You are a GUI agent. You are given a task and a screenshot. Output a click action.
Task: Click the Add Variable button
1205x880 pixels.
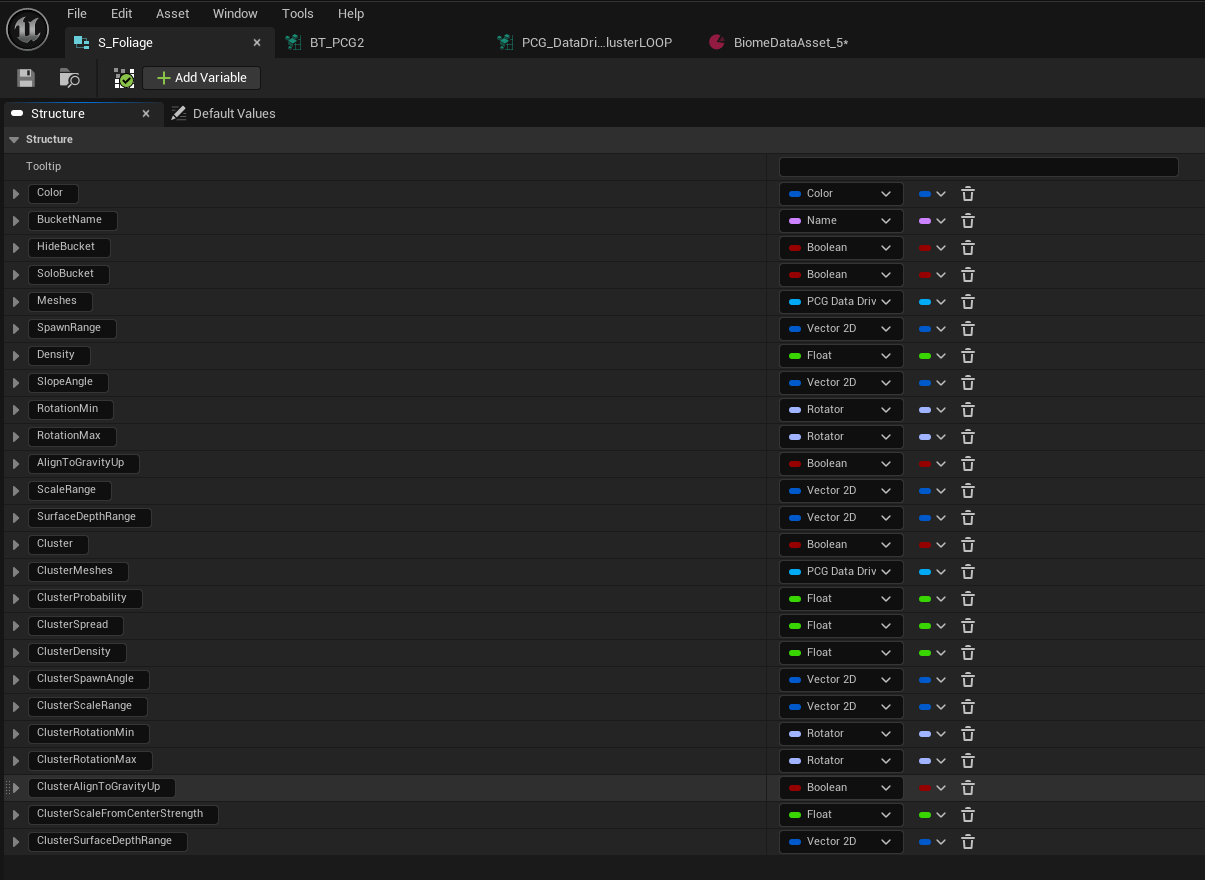201,78
